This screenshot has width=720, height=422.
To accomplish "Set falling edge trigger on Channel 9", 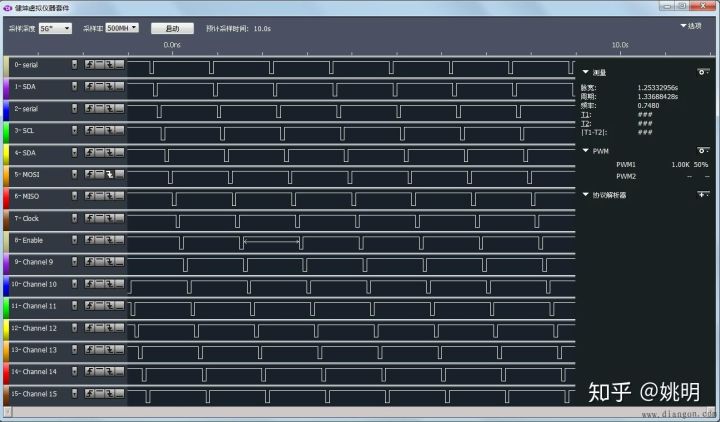I will [x=110, y=262].
